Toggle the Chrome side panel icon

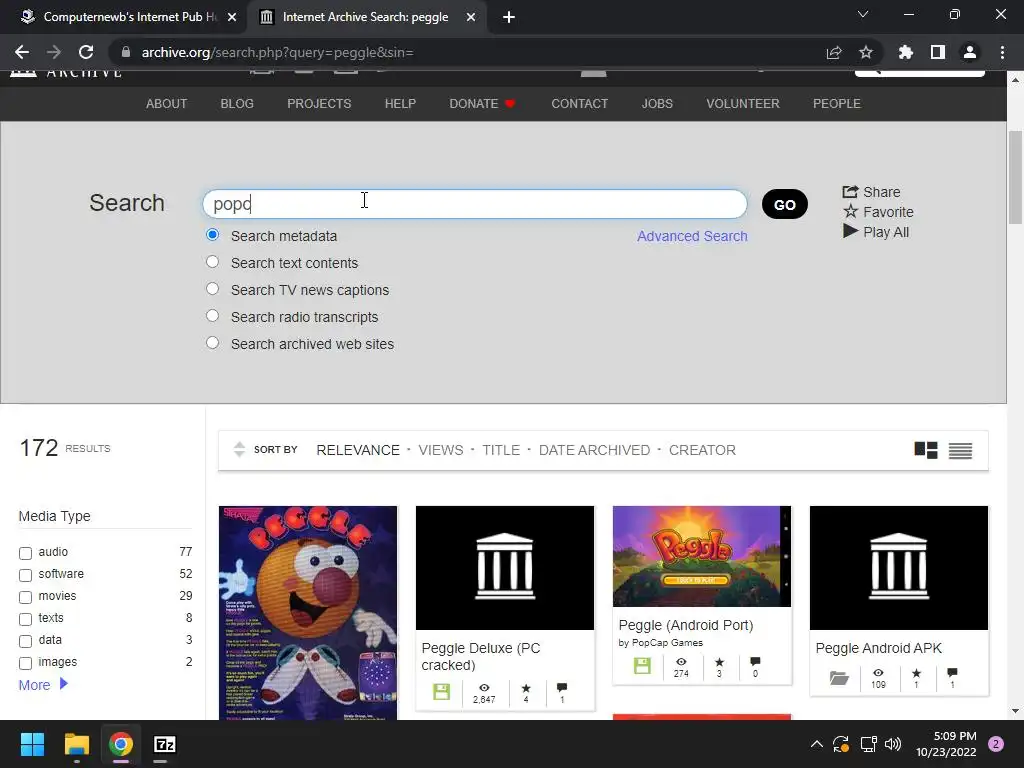click(x=938, y=52)
